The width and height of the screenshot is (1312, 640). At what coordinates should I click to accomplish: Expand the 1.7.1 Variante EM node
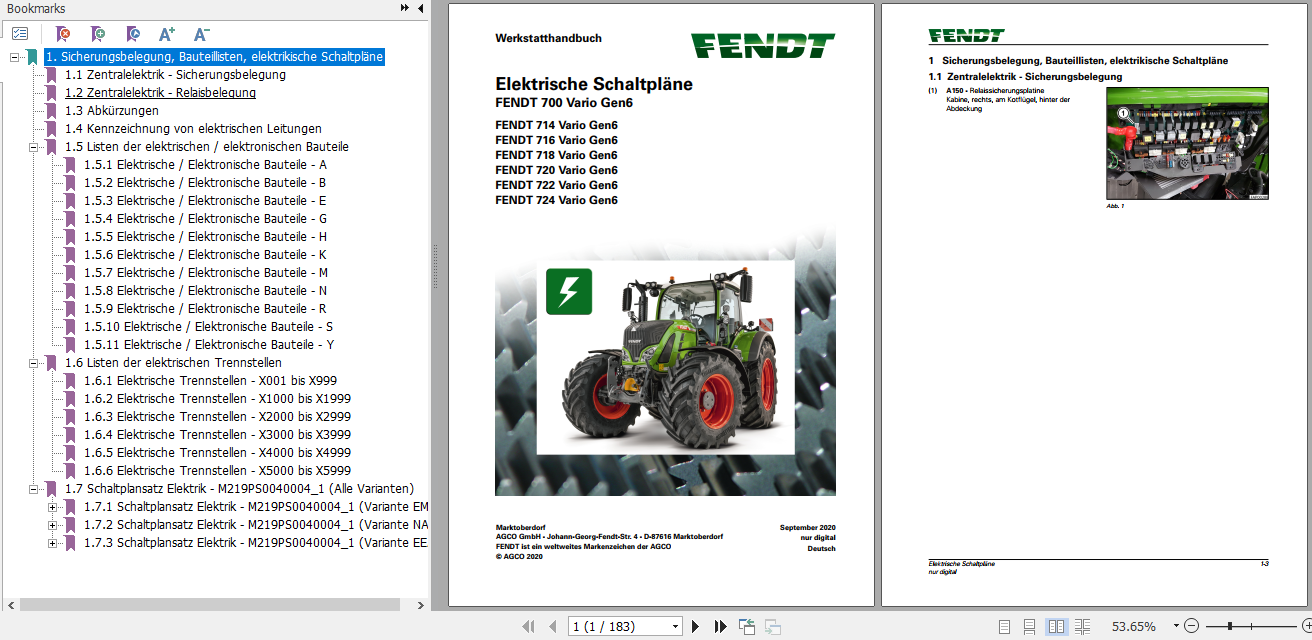click(x=52, y=507)
